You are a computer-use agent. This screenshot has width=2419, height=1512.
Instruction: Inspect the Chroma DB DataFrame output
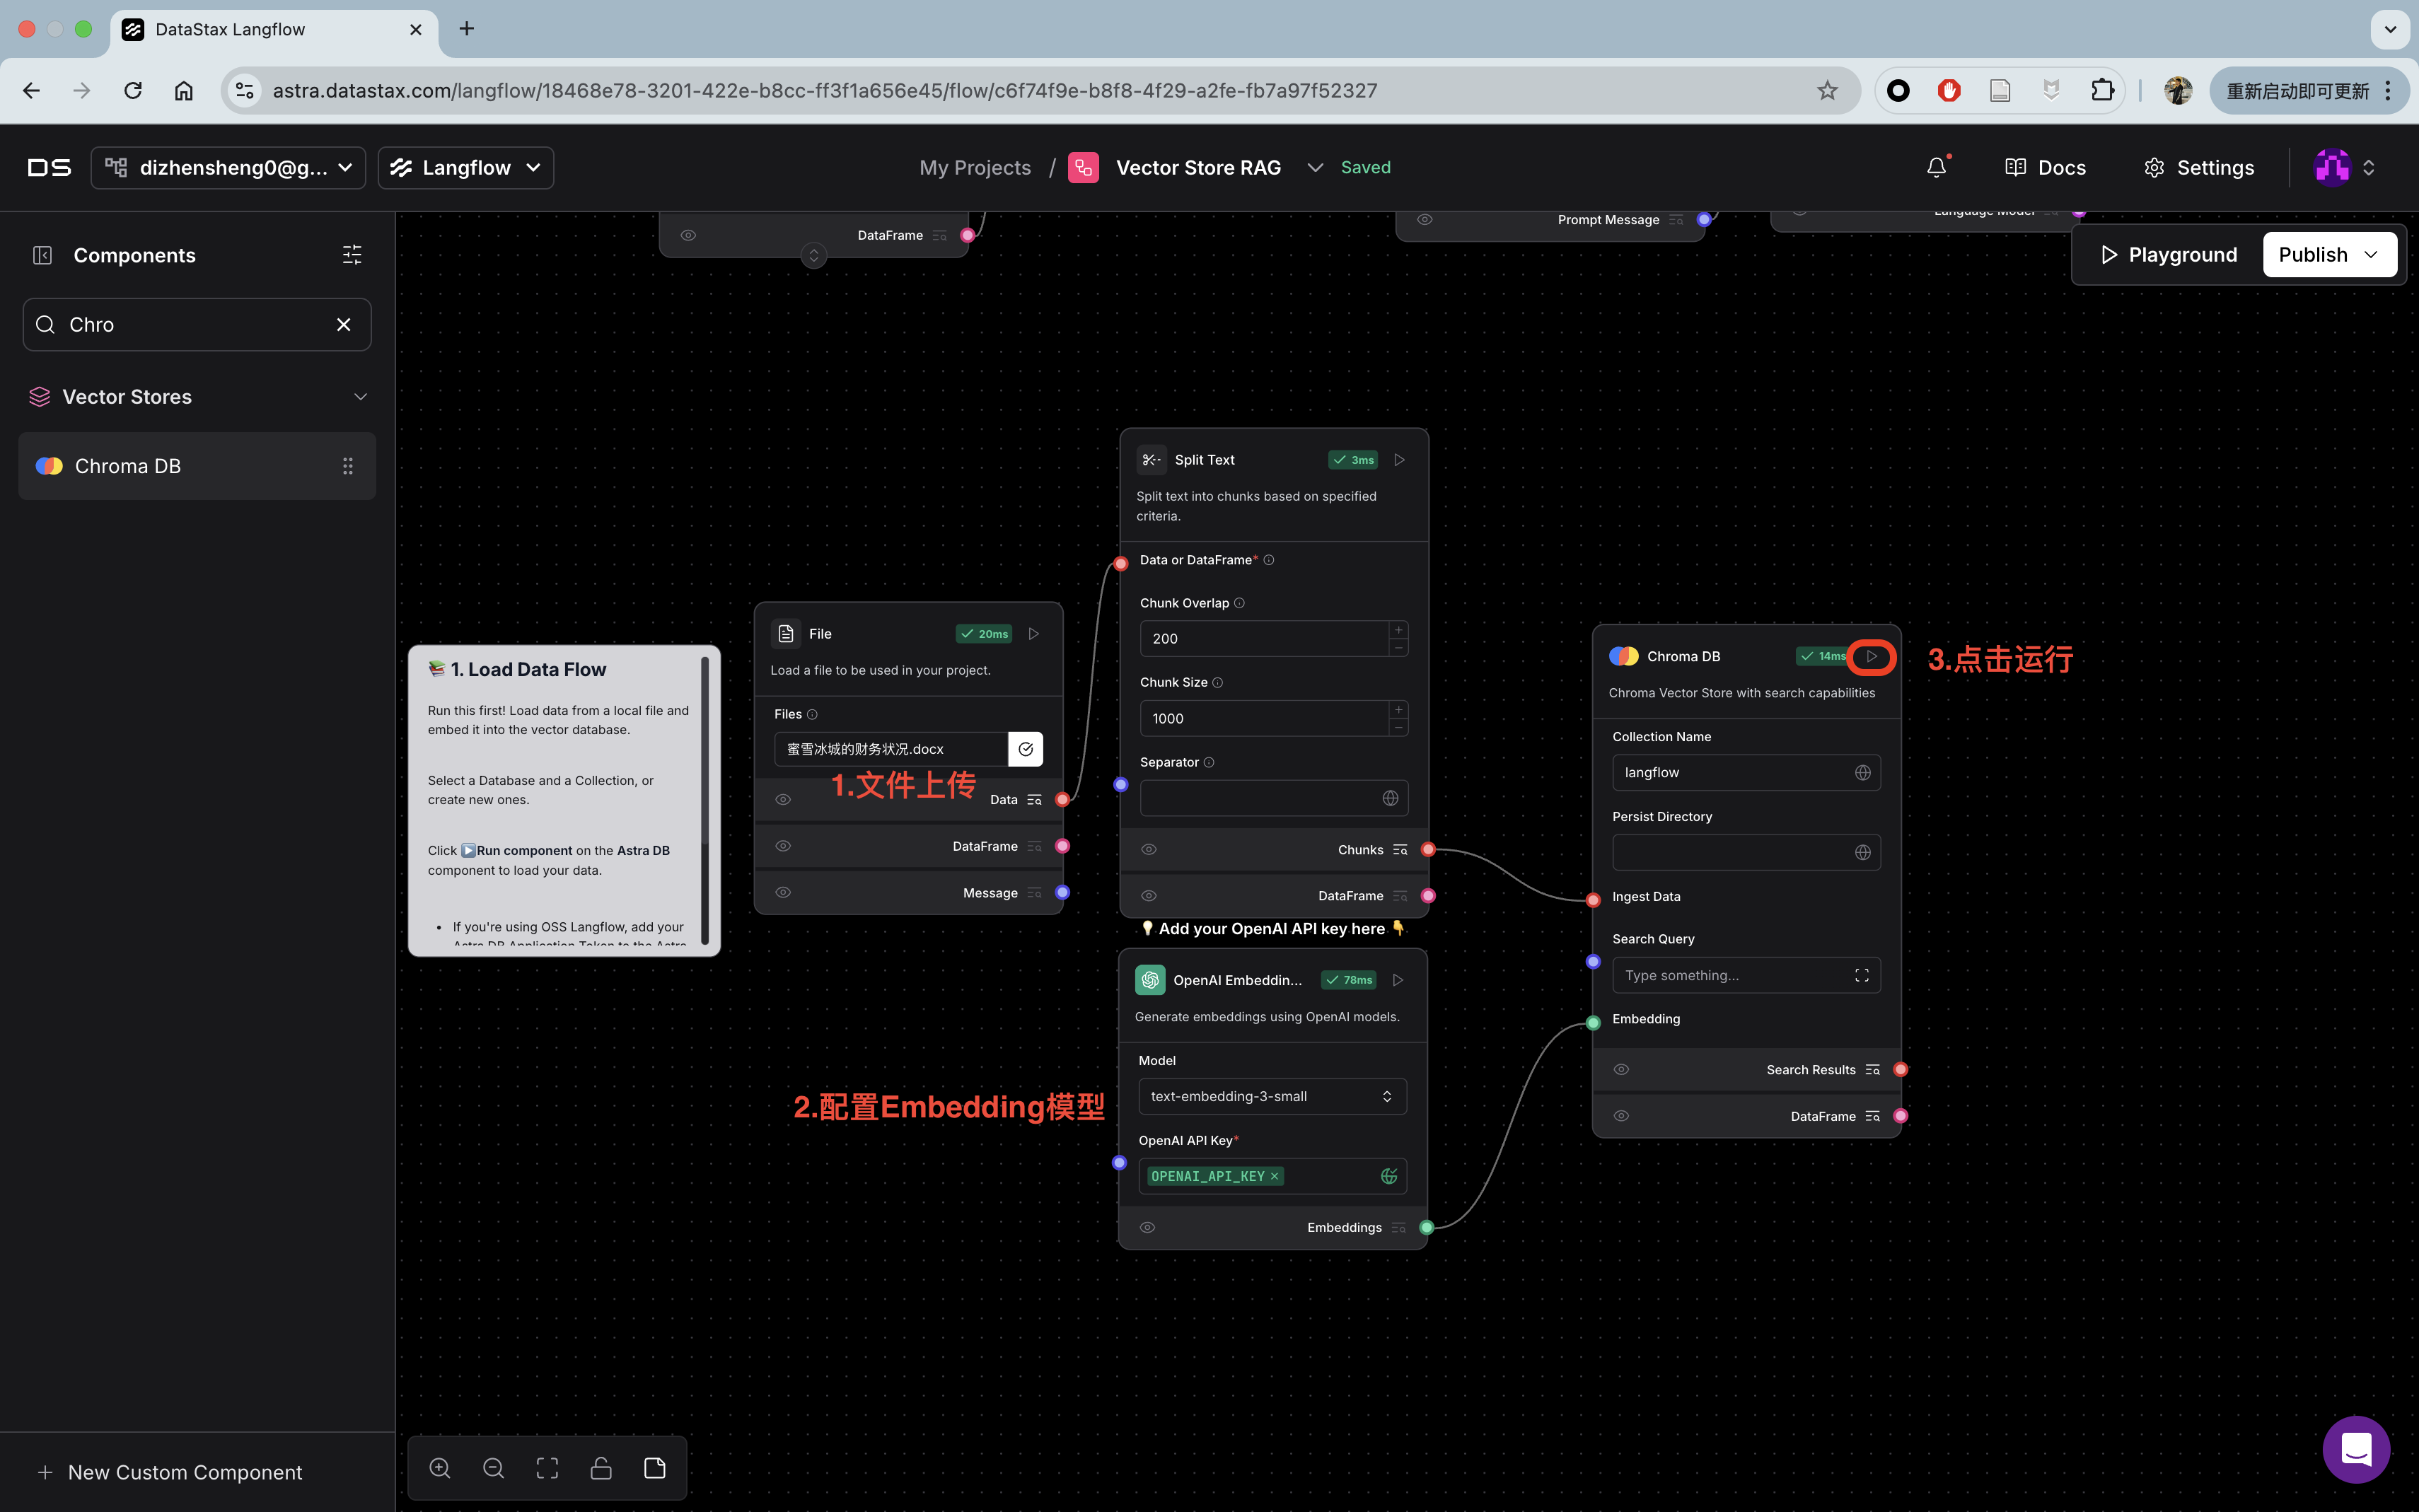(x=1872, y=1117)
